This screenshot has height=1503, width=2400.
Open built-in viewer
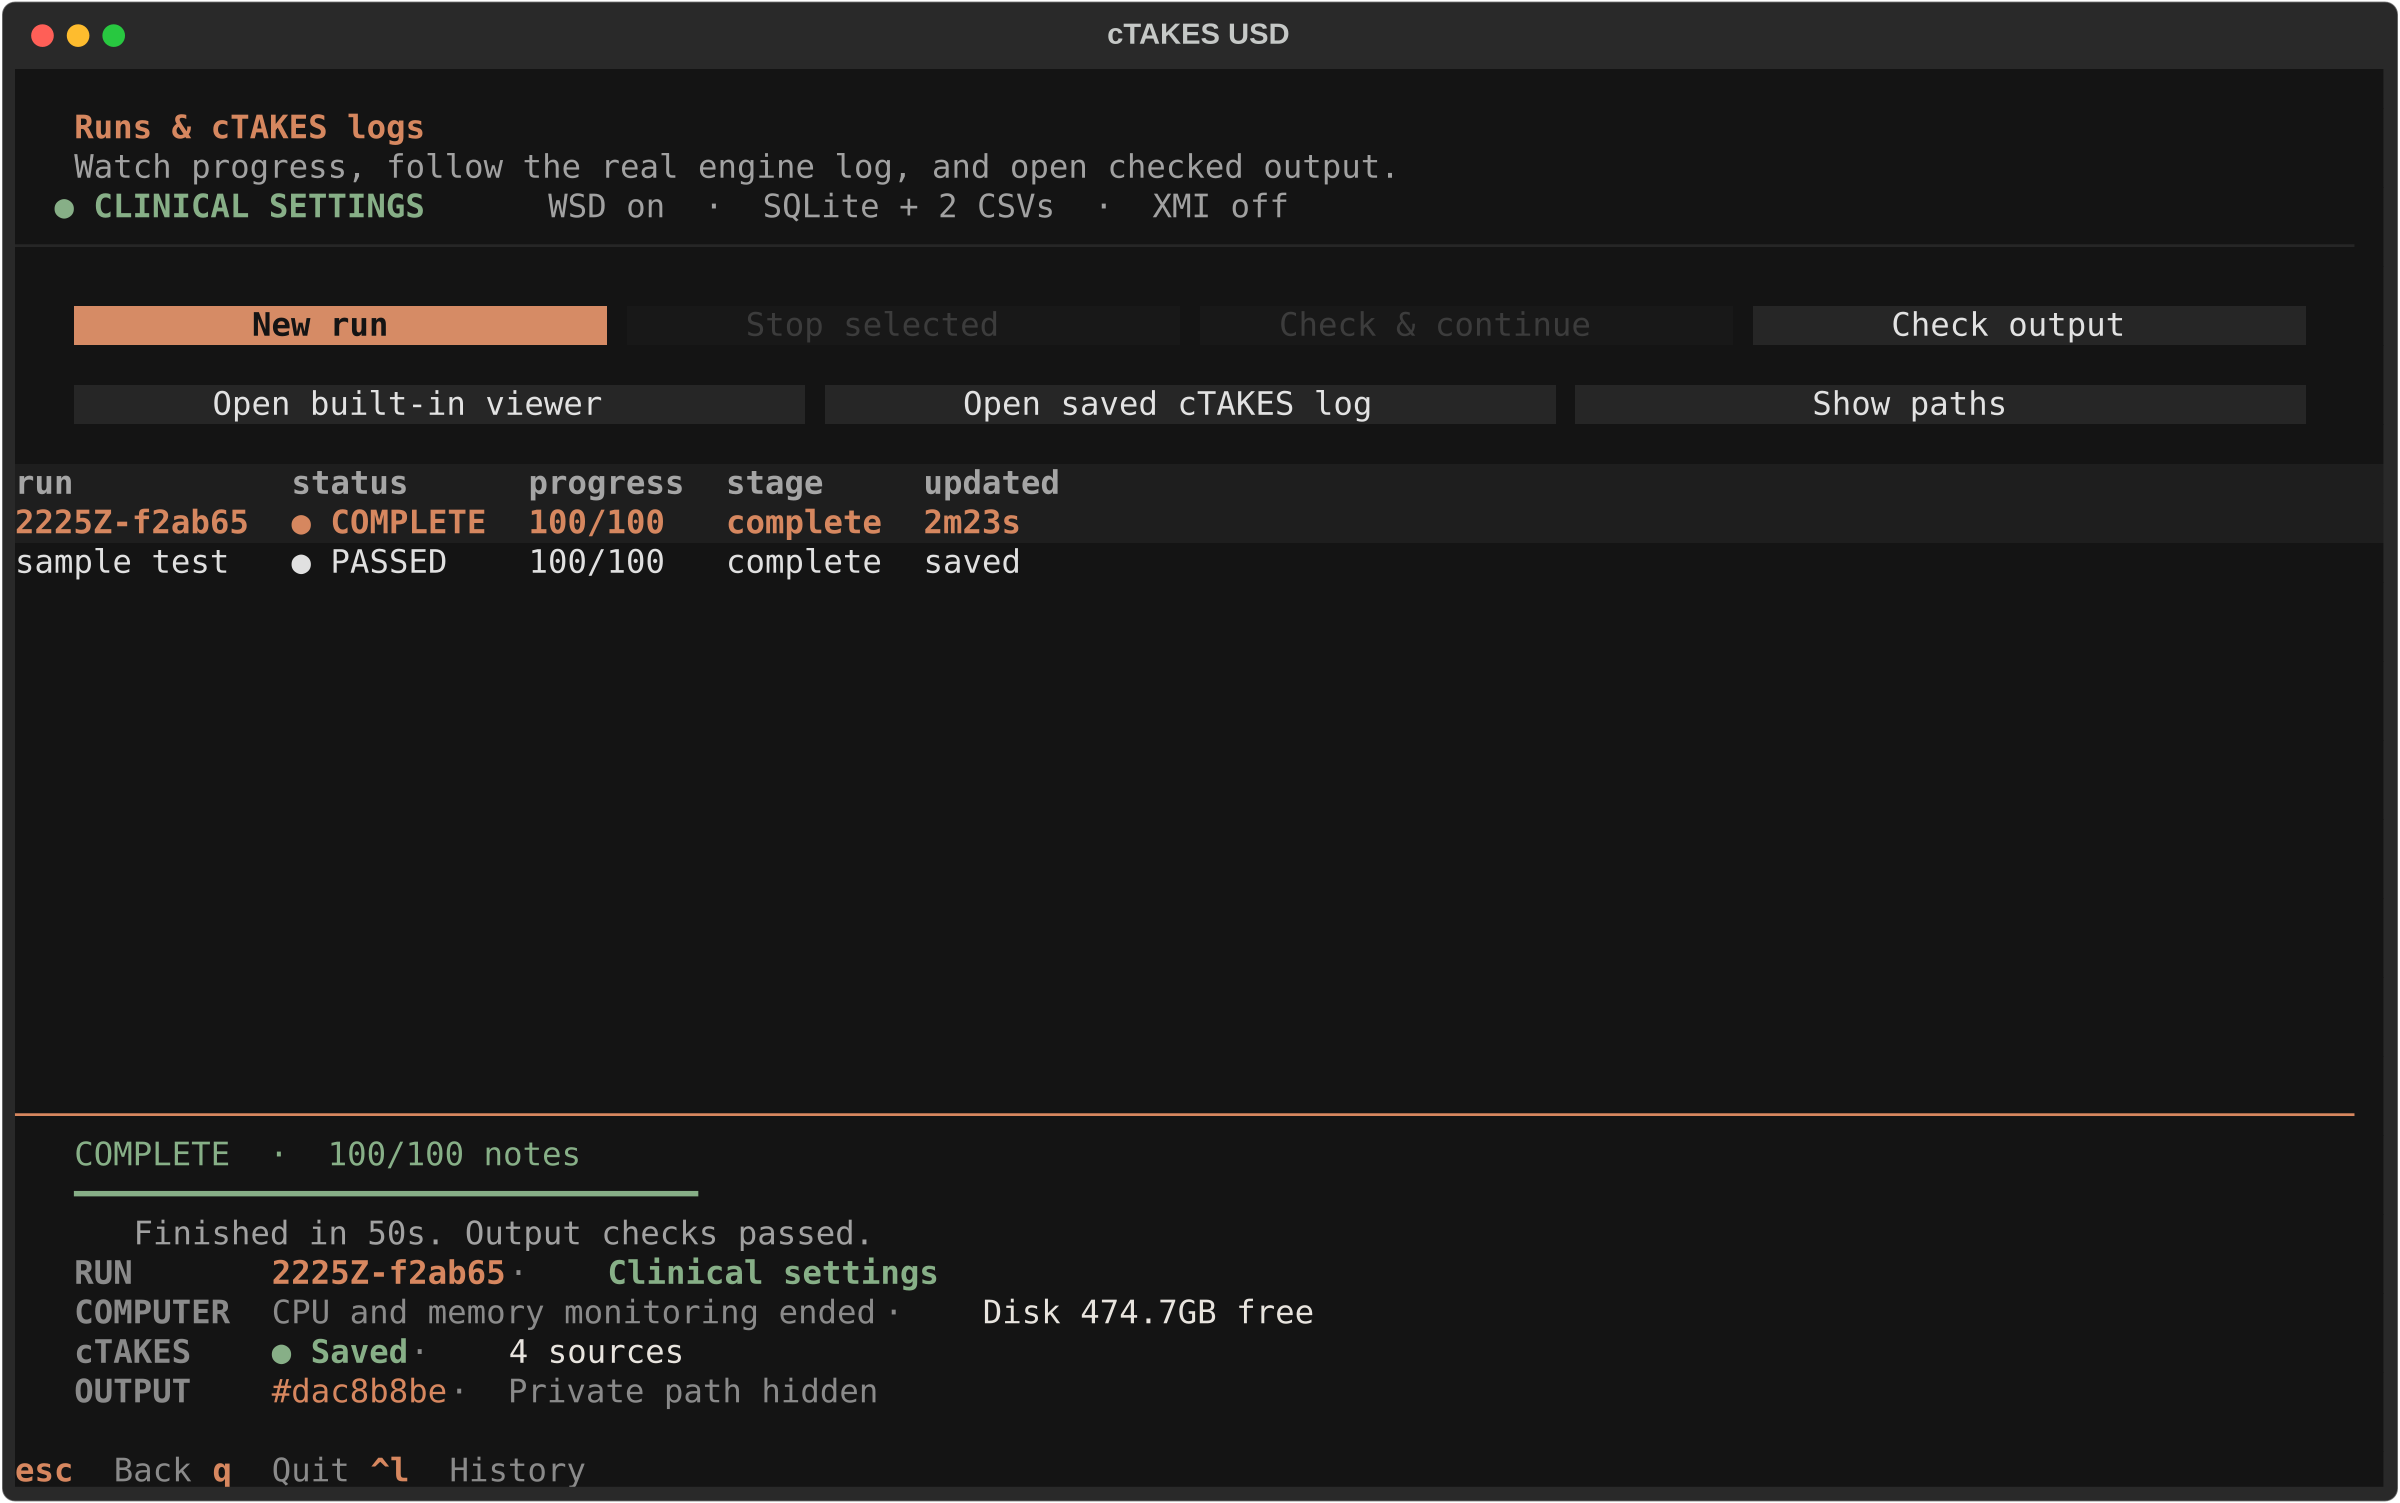point(439,404)
